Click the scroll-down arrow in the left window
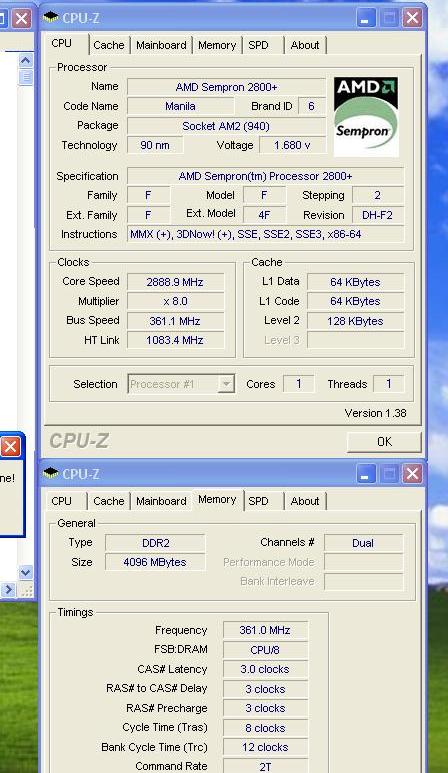Screen dimensions: 448x773 [26, 572]
